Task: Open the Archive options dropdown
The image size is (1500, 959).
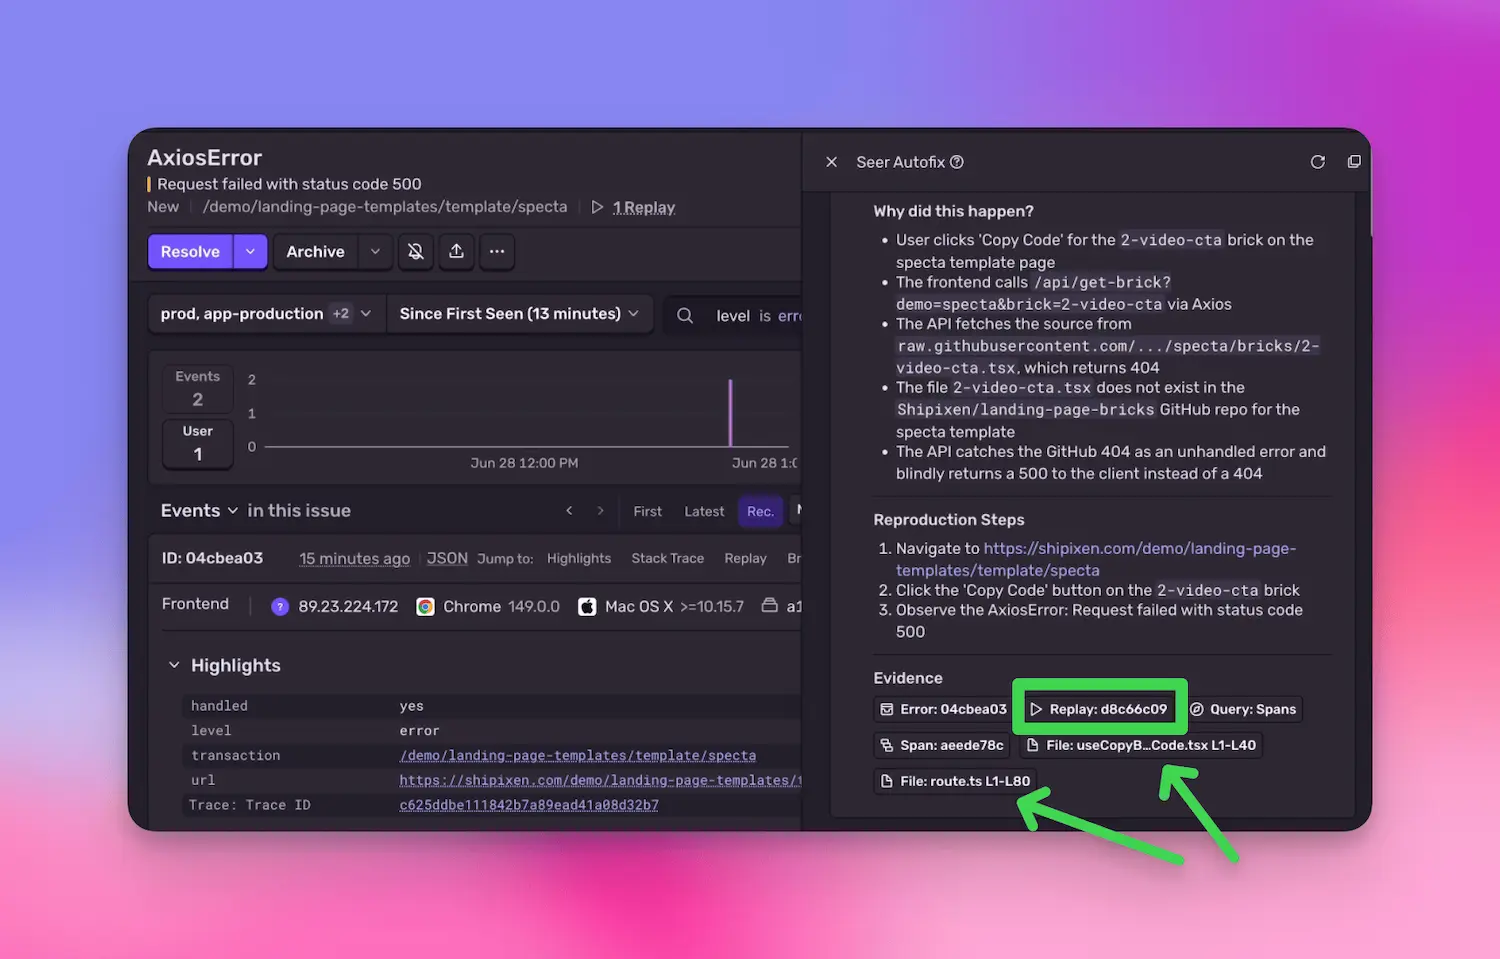Action: 375,252
